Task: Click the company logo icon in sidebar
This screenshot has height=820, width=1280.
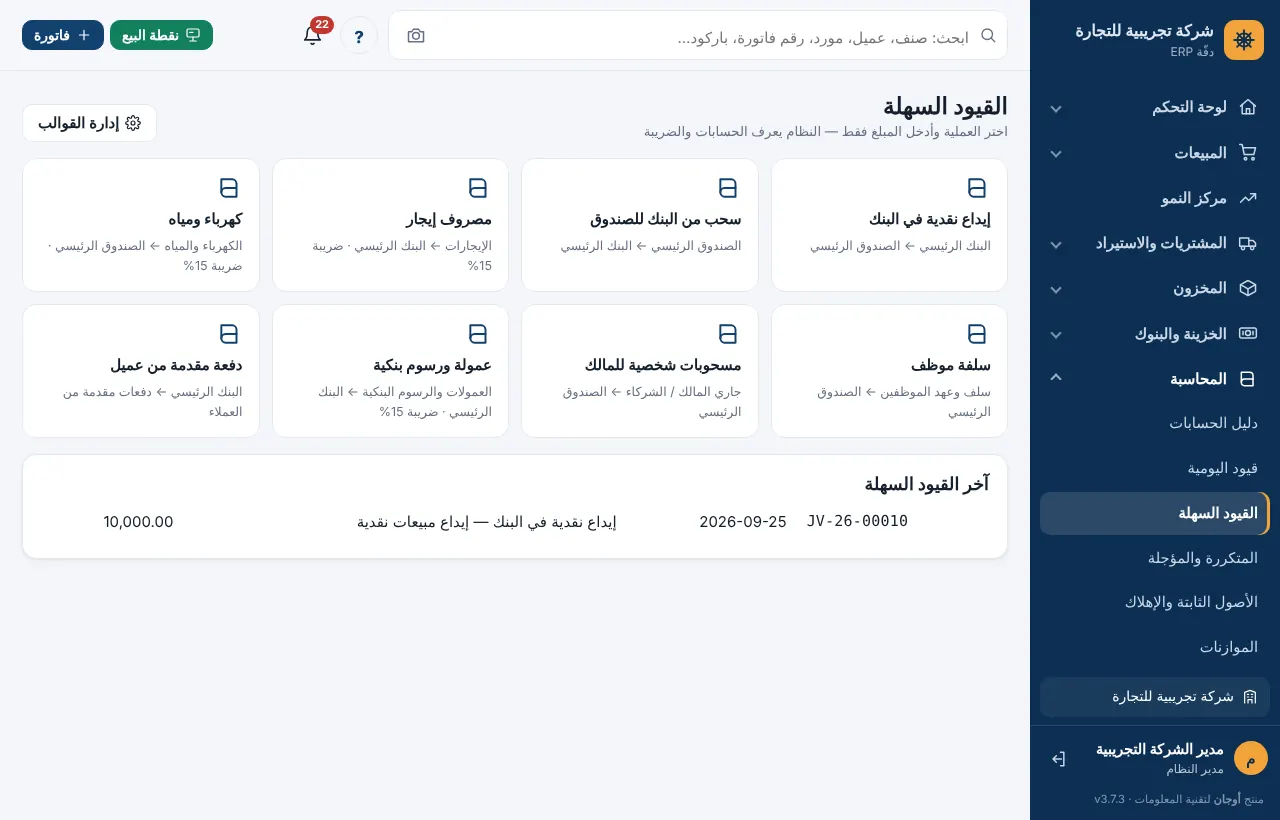Action: [x=1244, y=40]
